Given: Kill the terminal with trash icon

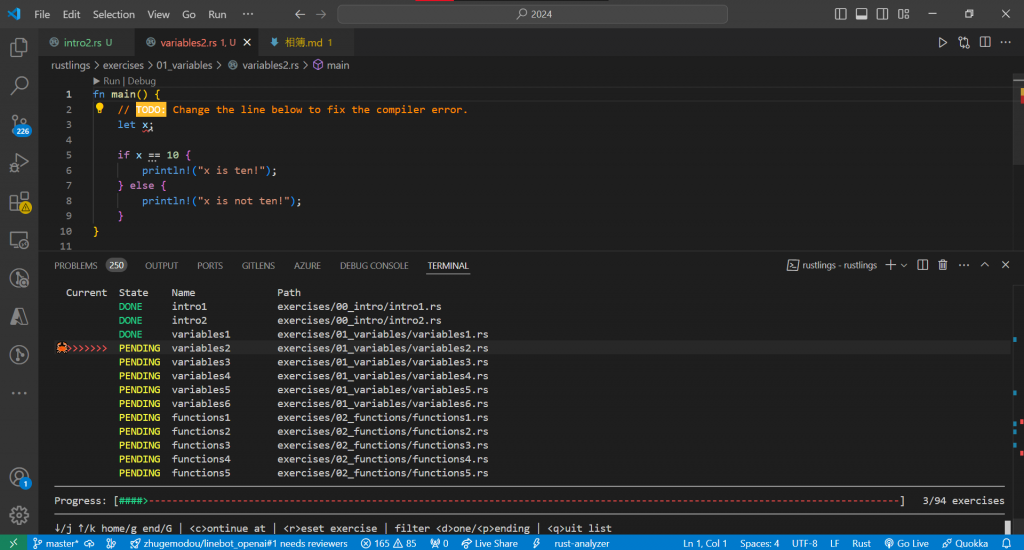Looking at the screenshot, I should tap(942, 265).
